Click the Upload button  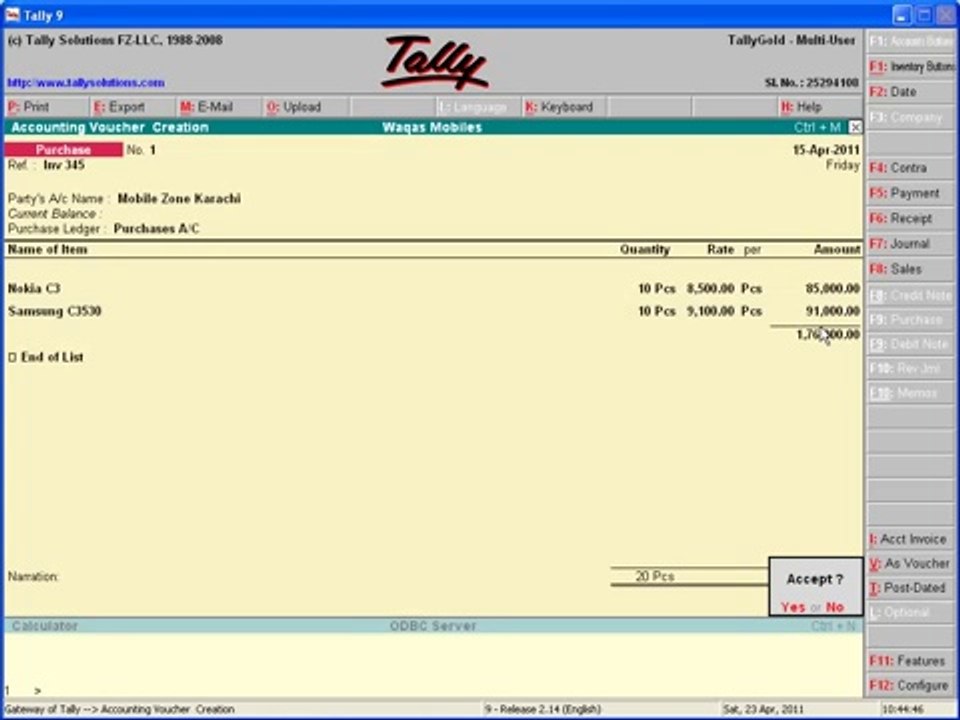[x=306, y=107]
